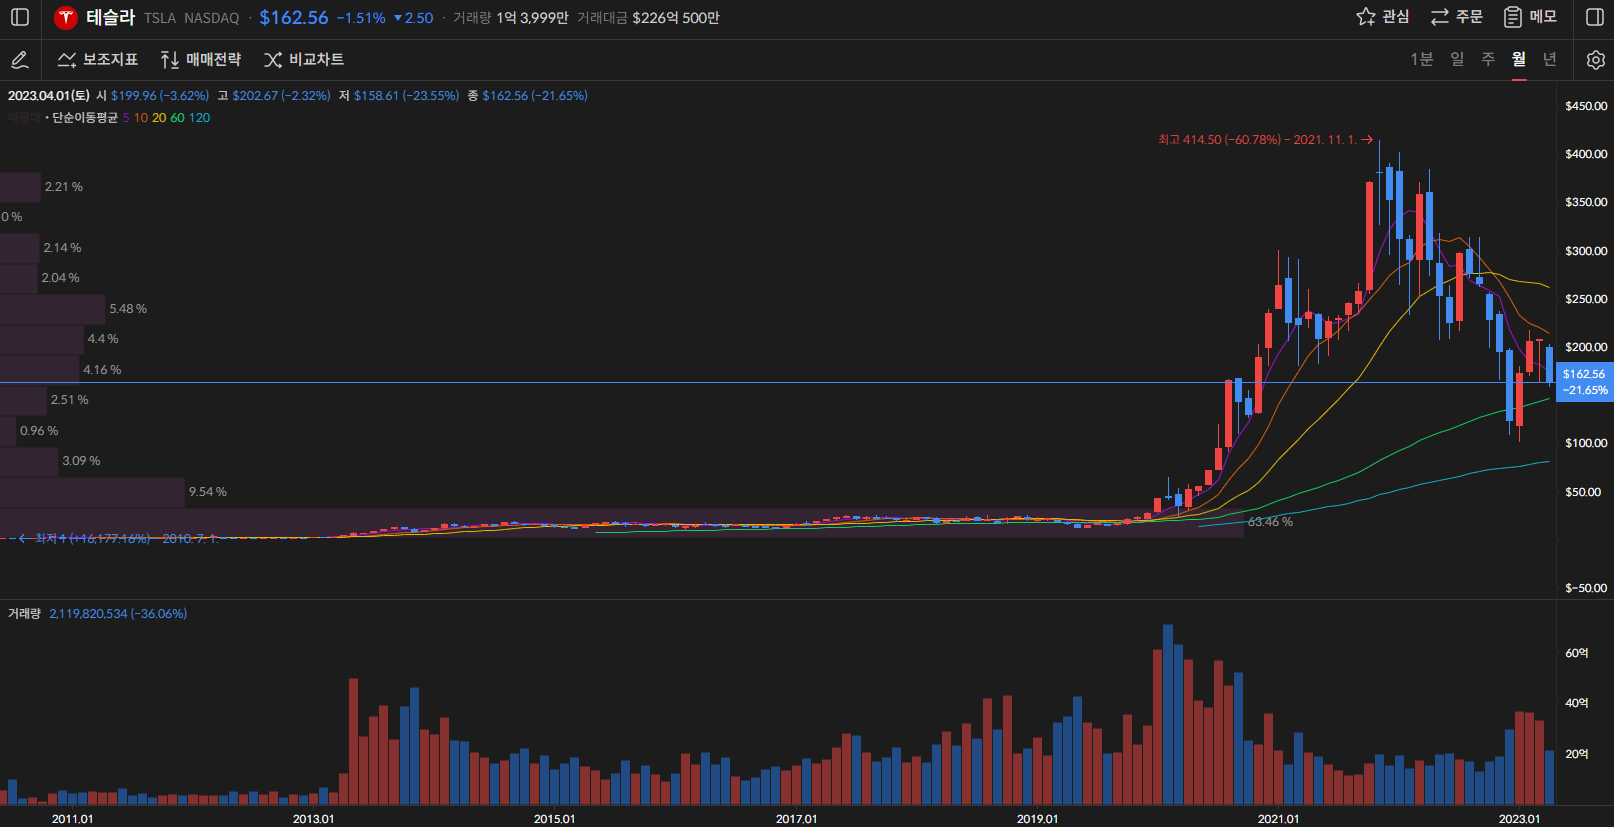The width and height of the screenshot is (1614, 827).
Task: Add Tesla to 관심 watchlist
Action: click(x=1383, y=17)
